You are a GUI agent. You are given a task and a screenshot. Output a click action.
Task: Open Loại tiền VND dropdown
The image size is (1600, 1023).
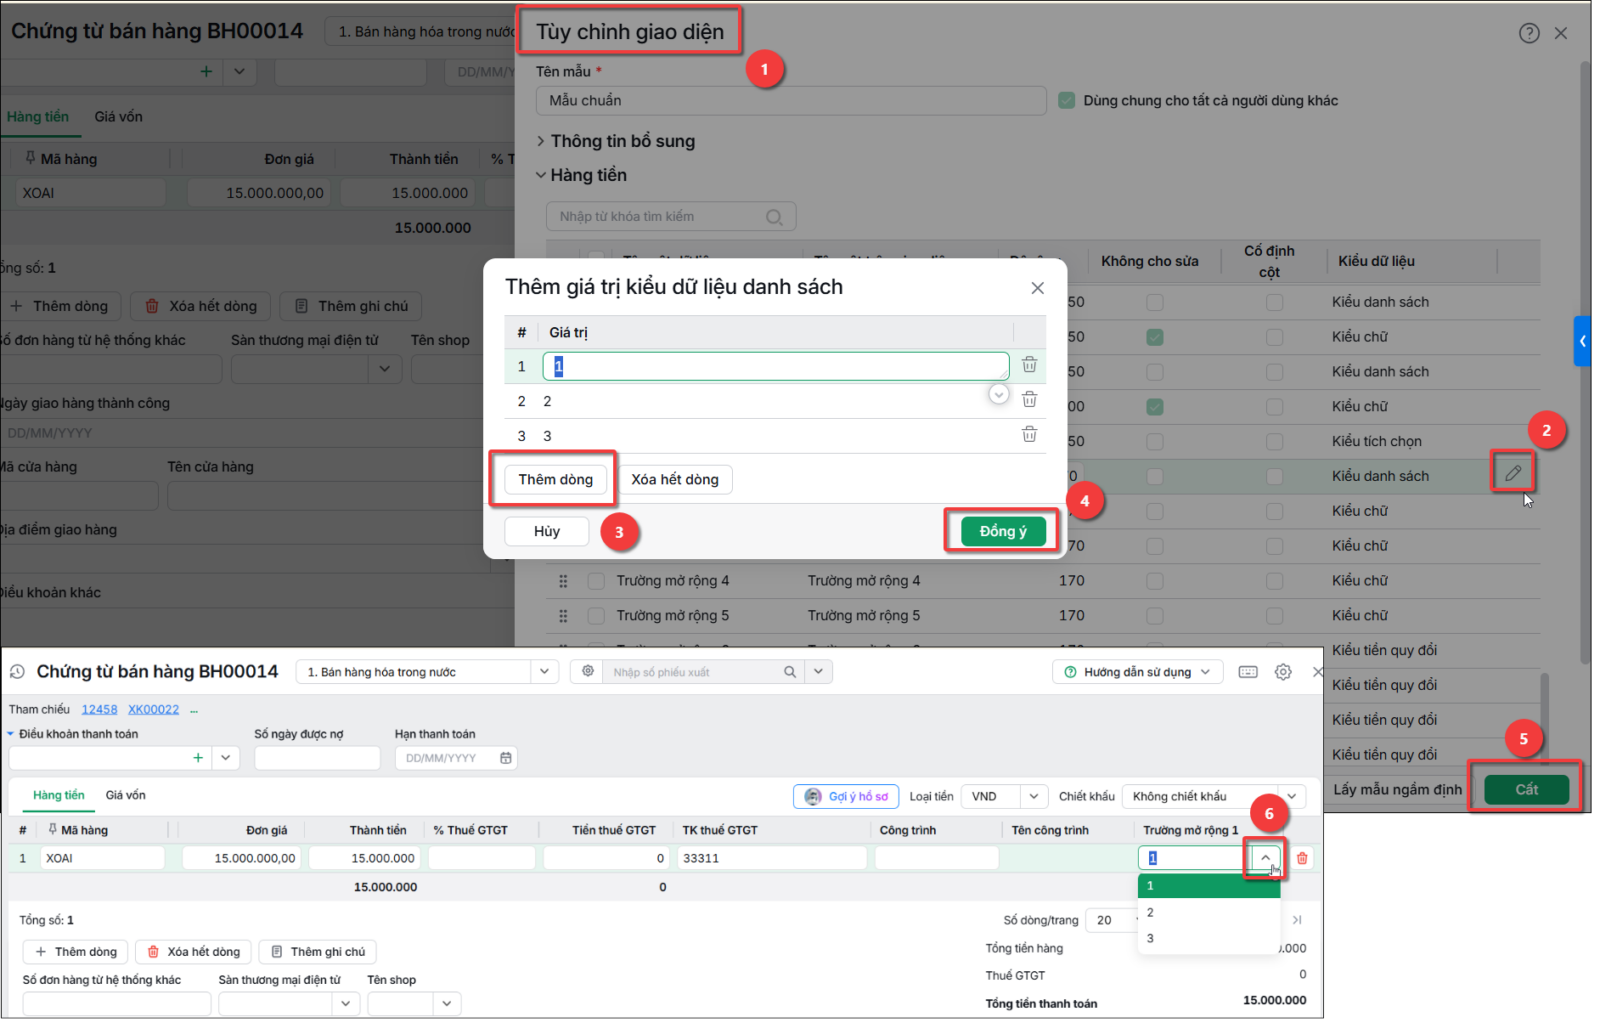[x=1005, y=796]
